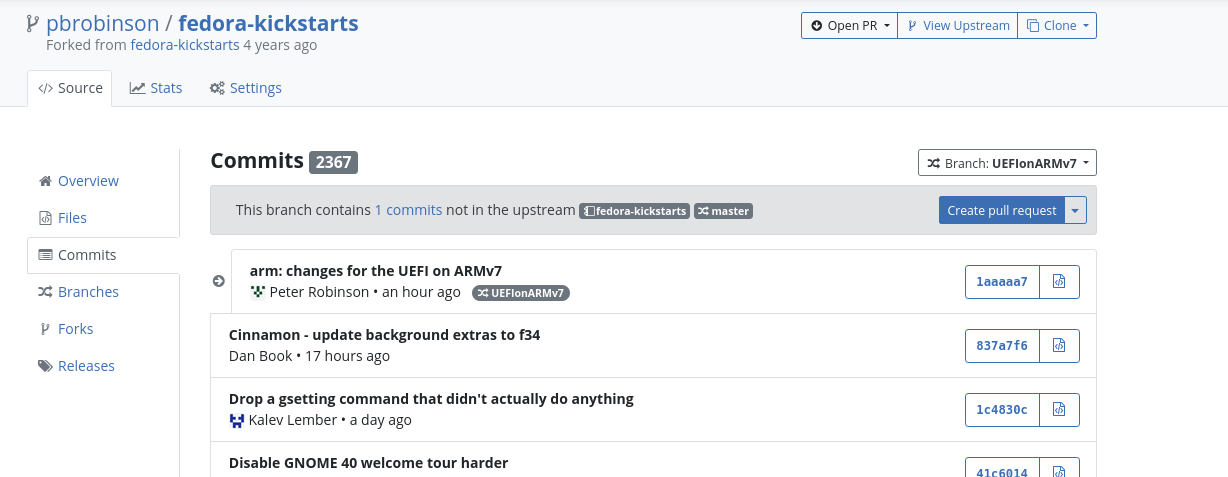Browse files icon next to commit 1c4830c
This screenshot has height=477, width=1228.
pos(1060,410)
